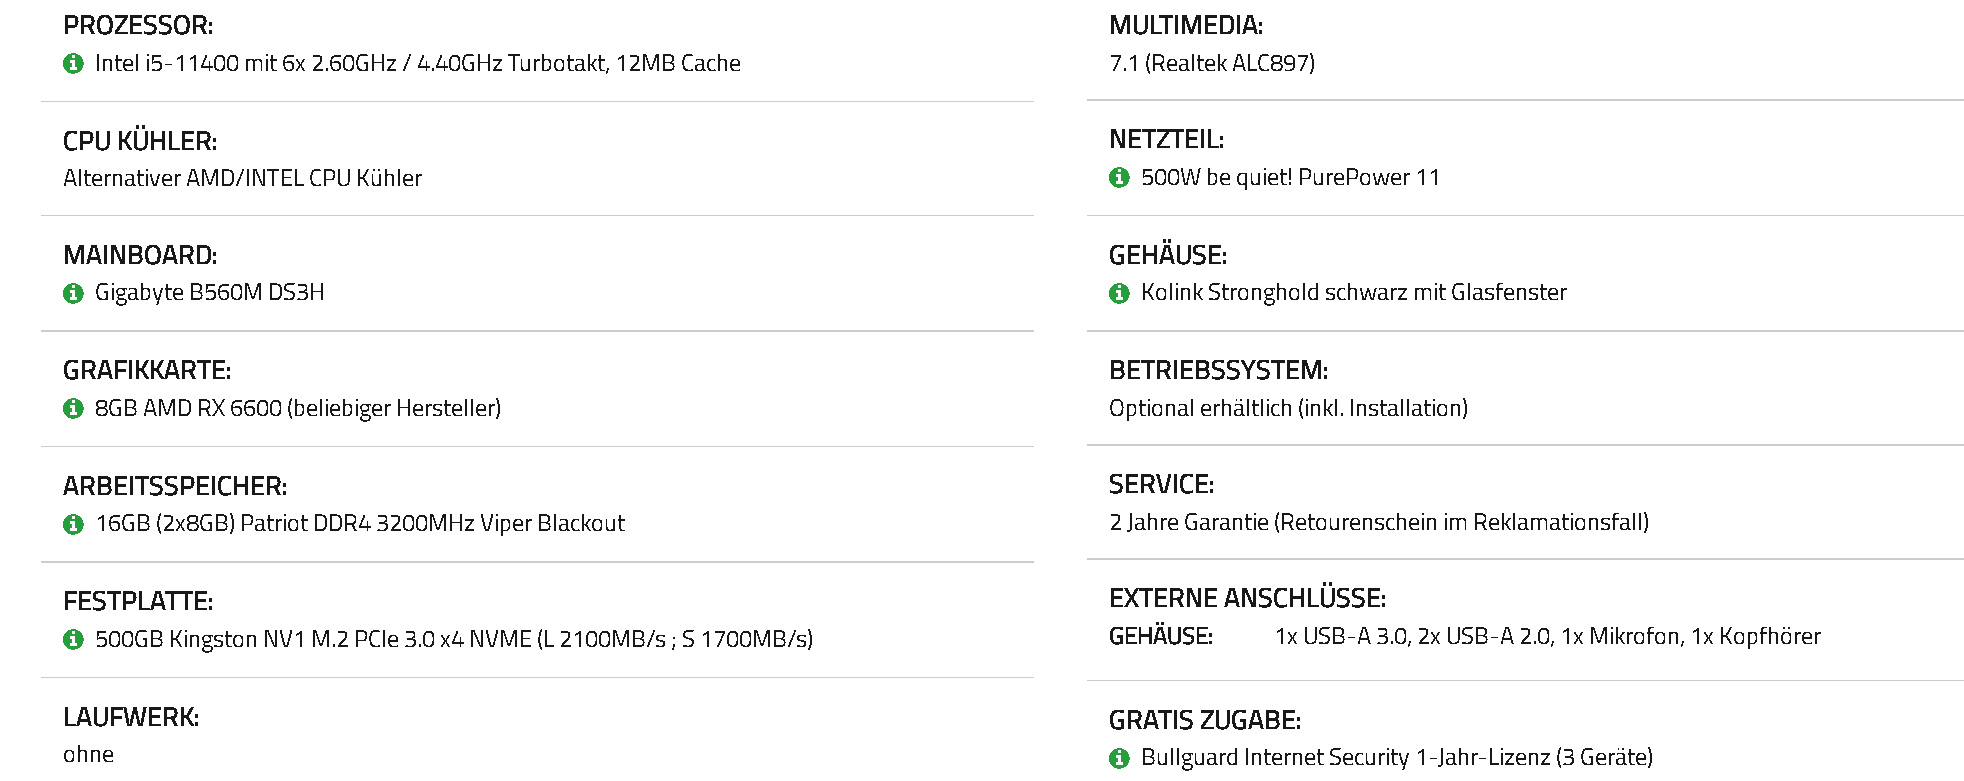
Task: Click the 2 Jahre Garantie service text
Action: (1379, 522)
